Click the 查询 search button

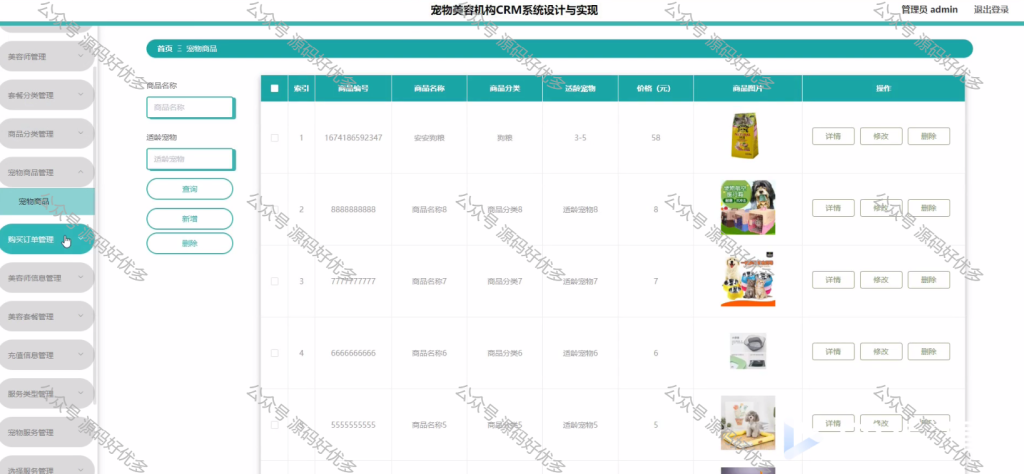pos(189,189)
